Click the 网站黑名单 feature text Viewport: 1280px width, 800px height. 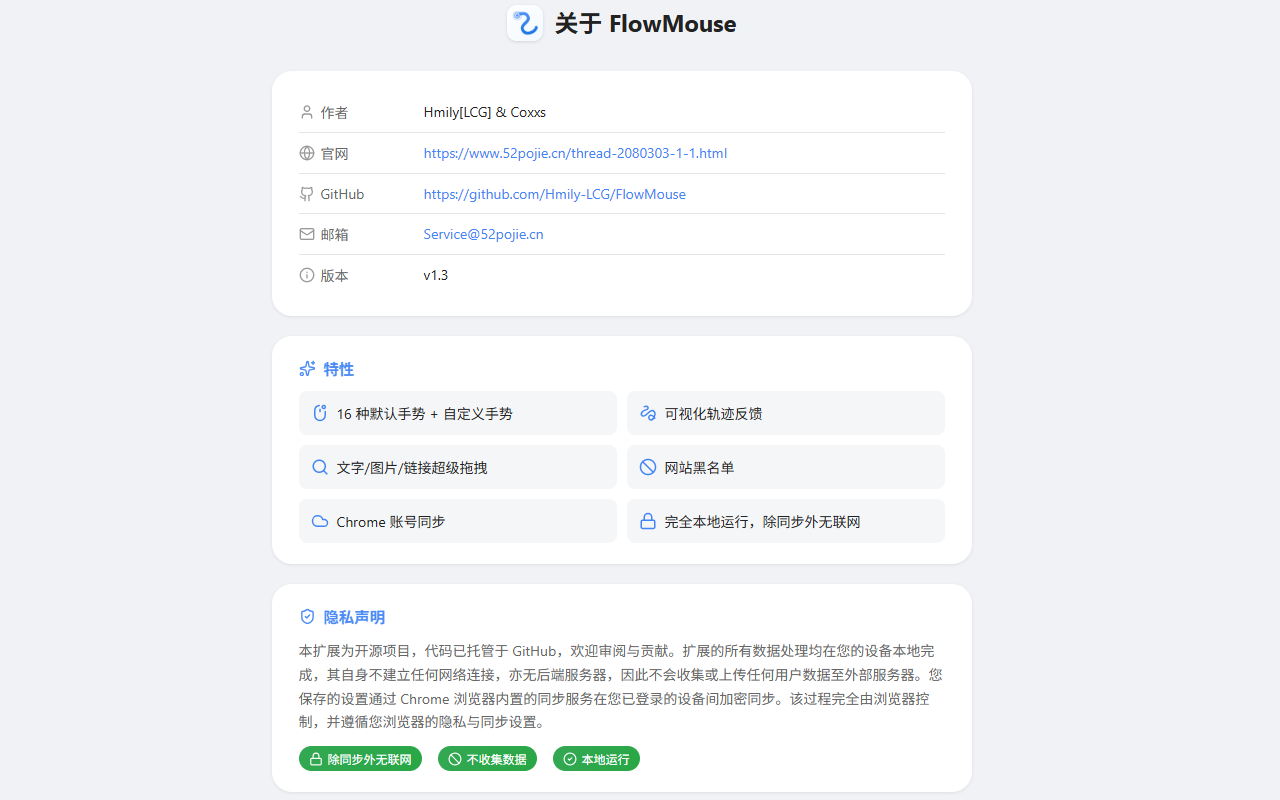[699, 467]
